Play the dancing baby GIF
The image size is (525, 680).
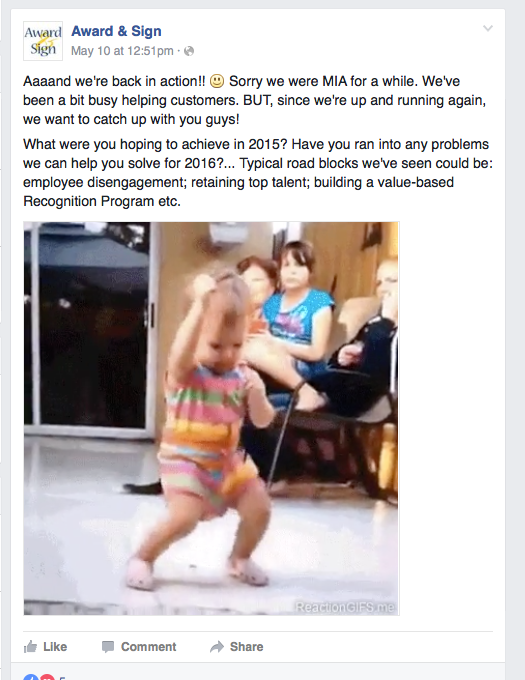[x=211, y=418]
